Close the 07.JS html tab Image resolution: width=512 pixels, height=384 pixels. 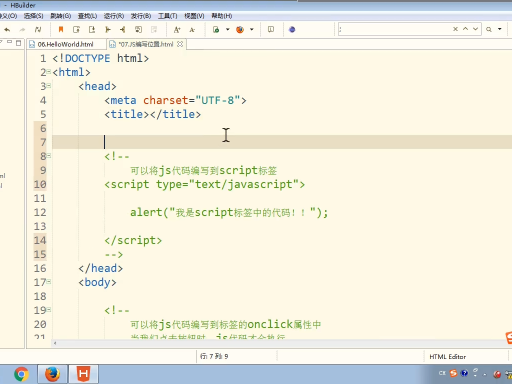coord(180,44)
